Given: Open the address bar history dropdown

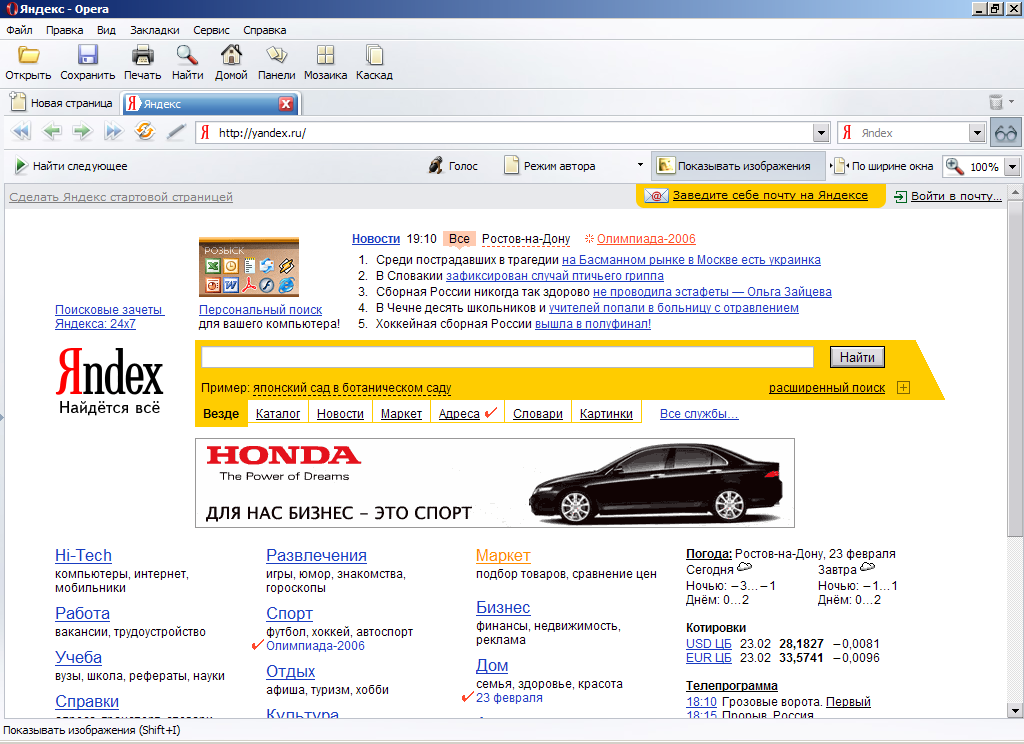Looking at the screenshot, I should tap(822, 133).
